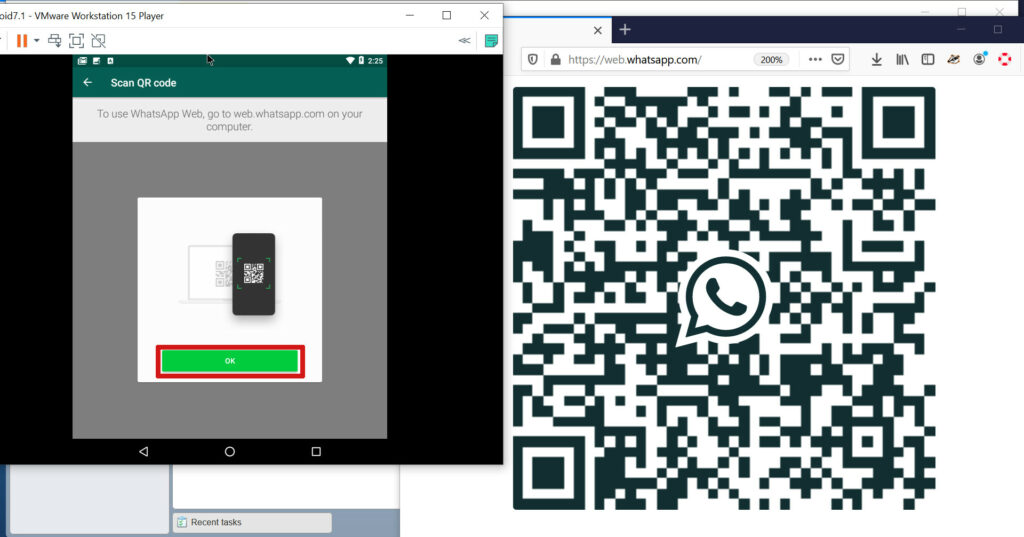Click the red lifebuoy extension icon
1024x537 pixels.
point(1004,59)
